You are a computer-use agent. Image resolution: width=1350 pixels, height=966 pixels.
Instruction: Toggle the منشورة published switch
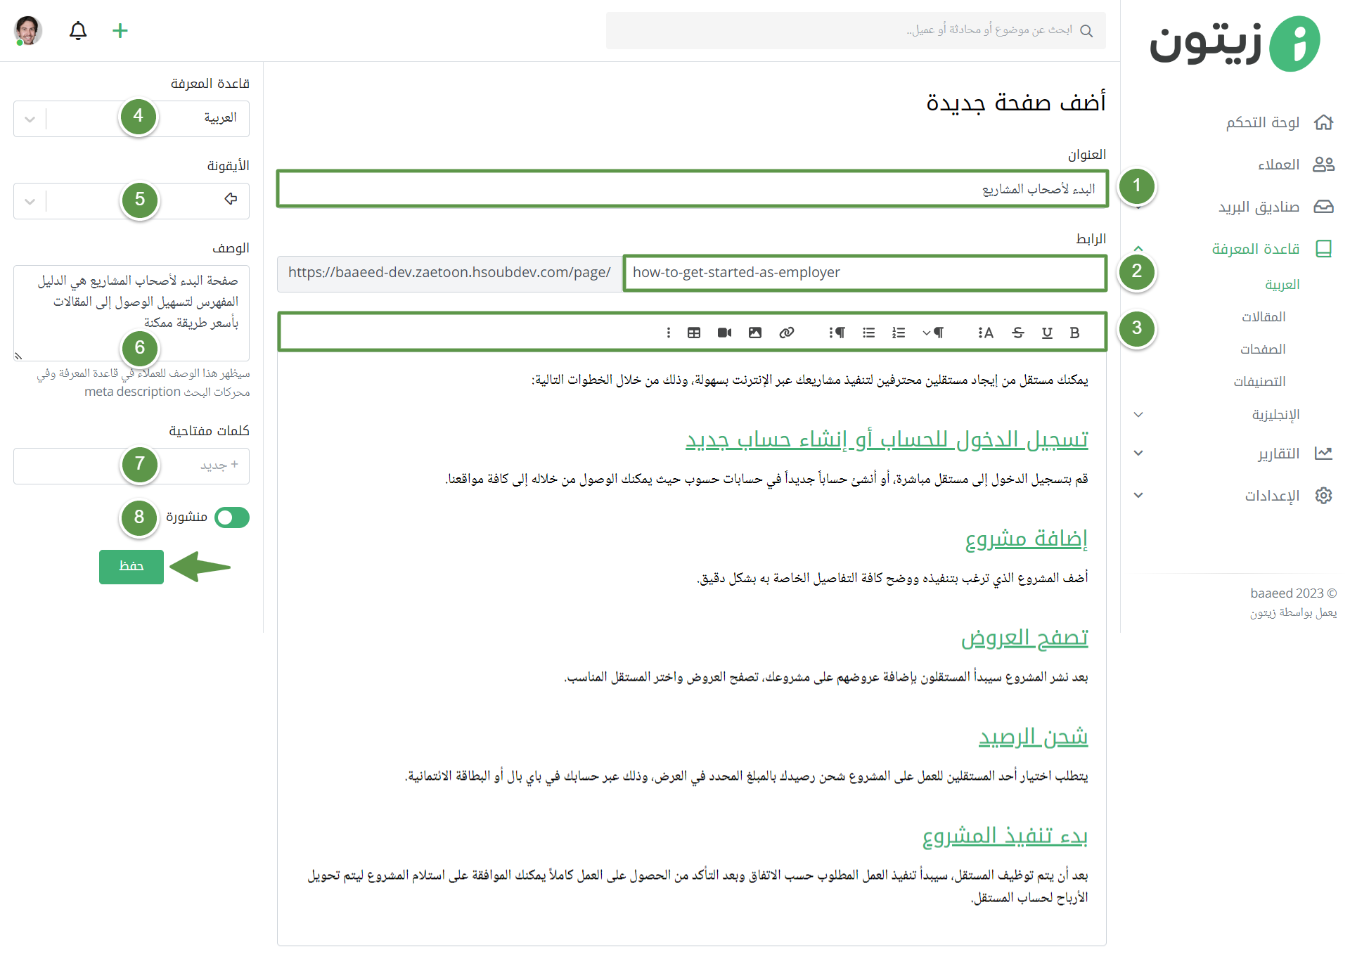tap(232, 517)
